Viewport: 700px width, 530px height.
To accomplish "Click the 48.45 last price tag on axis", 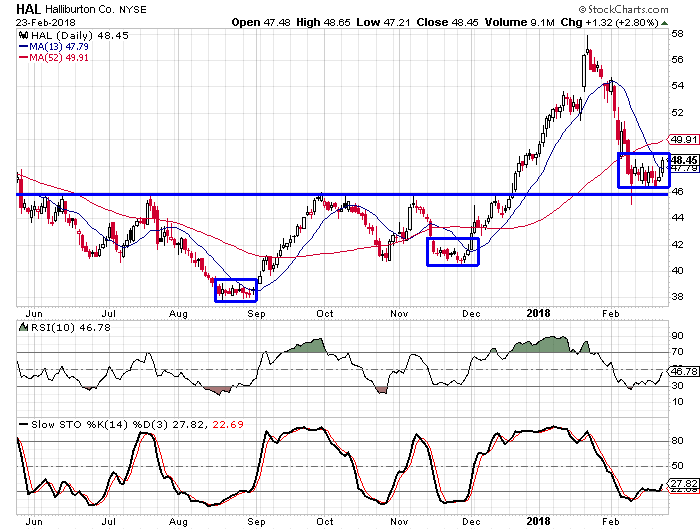I will point(684,160).
